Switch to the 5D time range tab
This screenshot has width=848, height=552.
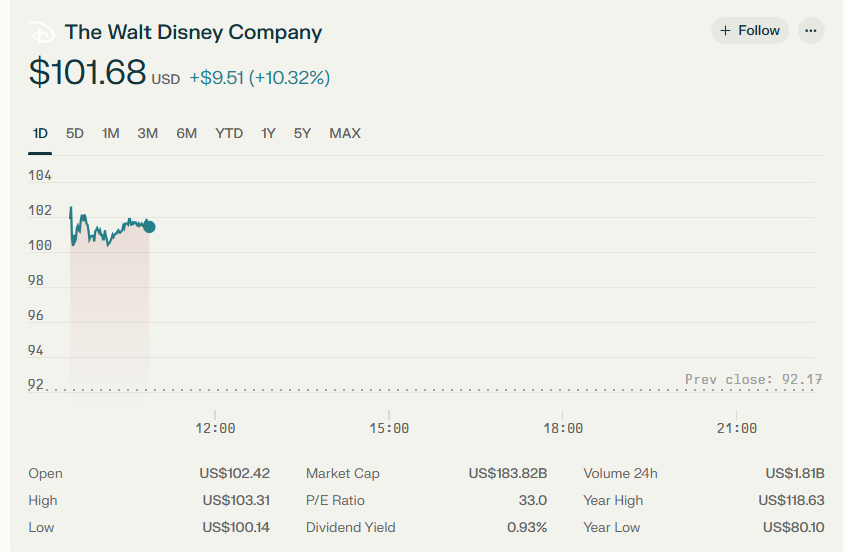tap(75, 133)
